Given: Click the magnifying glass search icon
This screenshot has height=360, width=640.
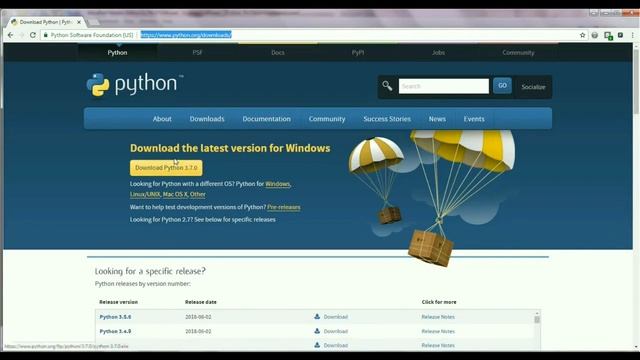Looking at the screenshot, I should pyautogui.click(x=387, y=86).
